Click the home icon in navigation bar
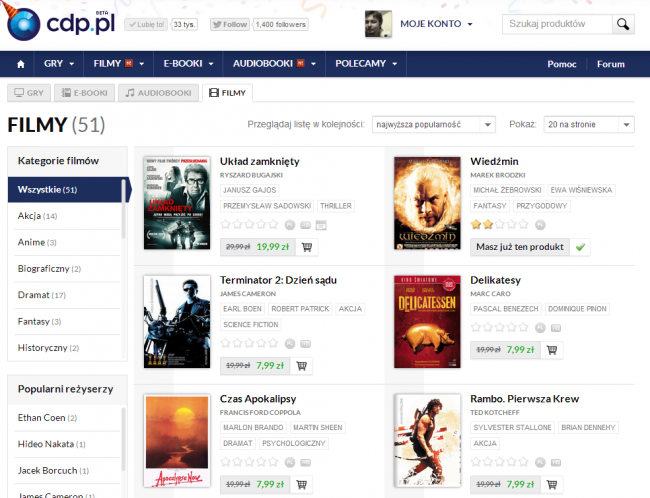This screenshot has height=498, width=650. [21, 64]
